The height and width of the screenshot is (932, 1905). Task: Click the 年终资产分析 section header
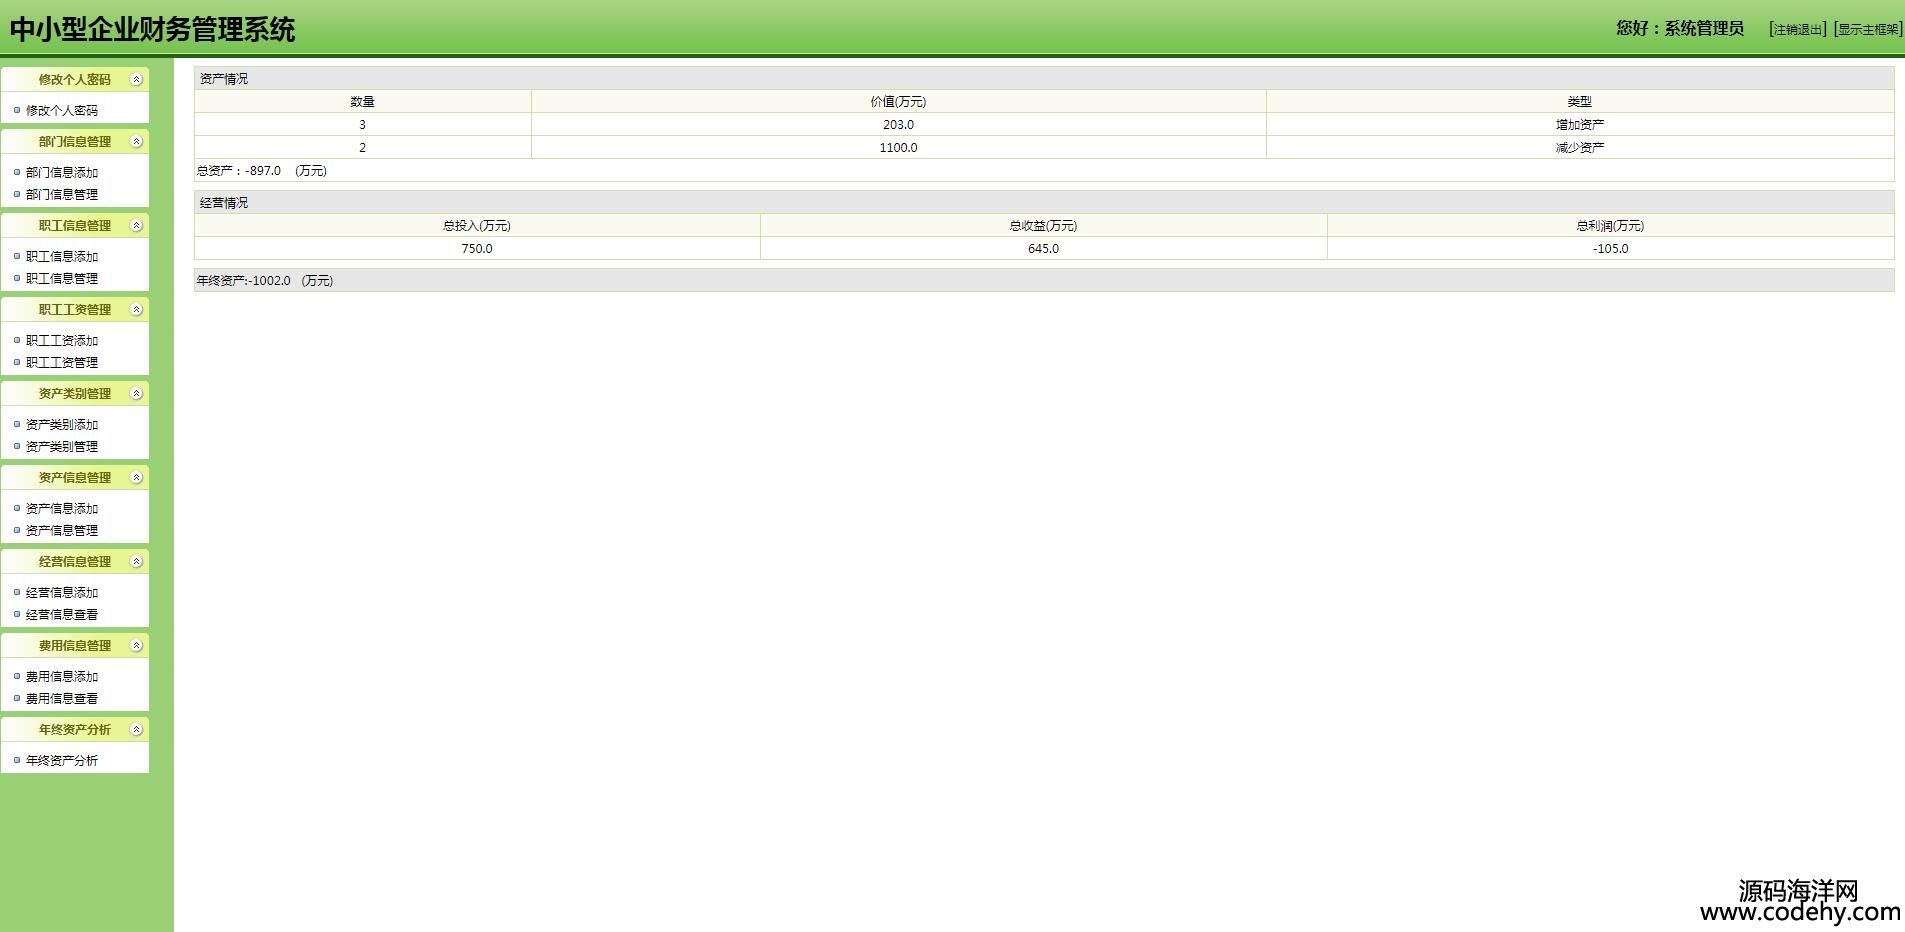coord(75,730)
